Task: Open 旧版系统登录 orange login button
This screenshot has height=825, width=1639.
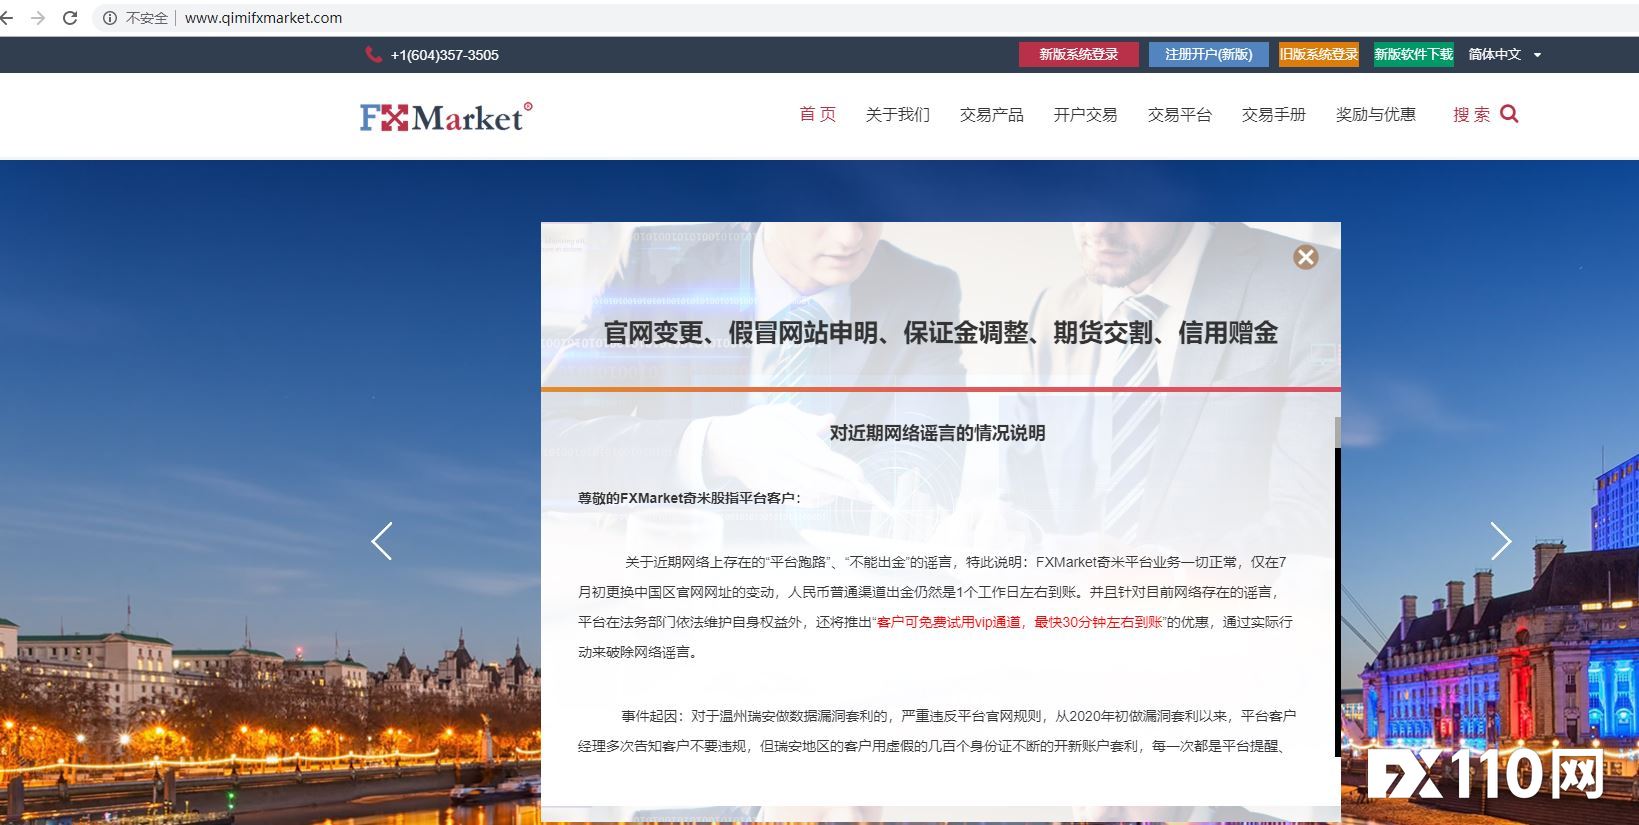Action: (x=1318, y=54)
